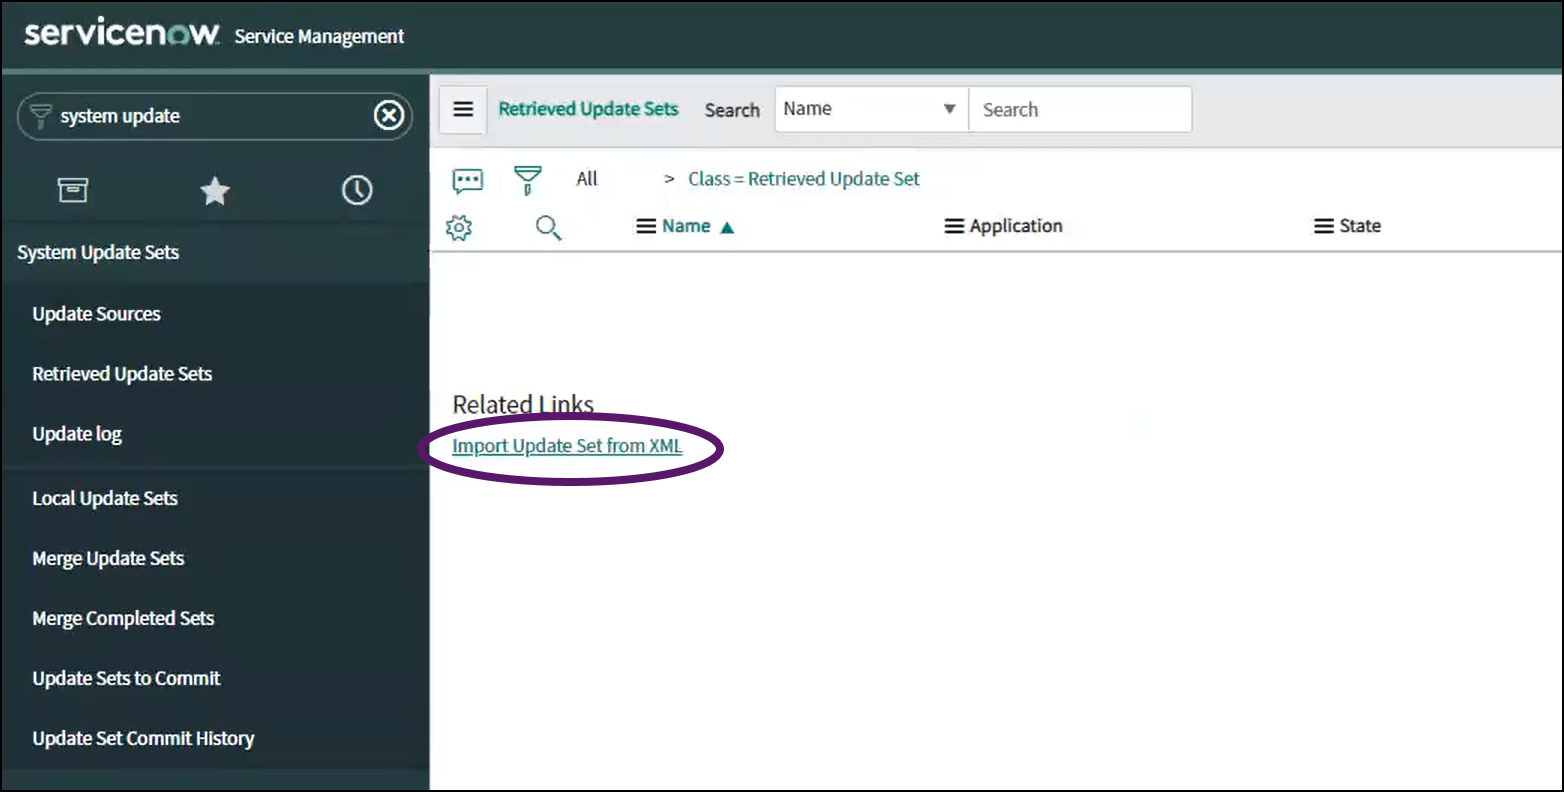Open the Name column header options menu
This screenshot has height=792, width=1564.
pos(645,225)
